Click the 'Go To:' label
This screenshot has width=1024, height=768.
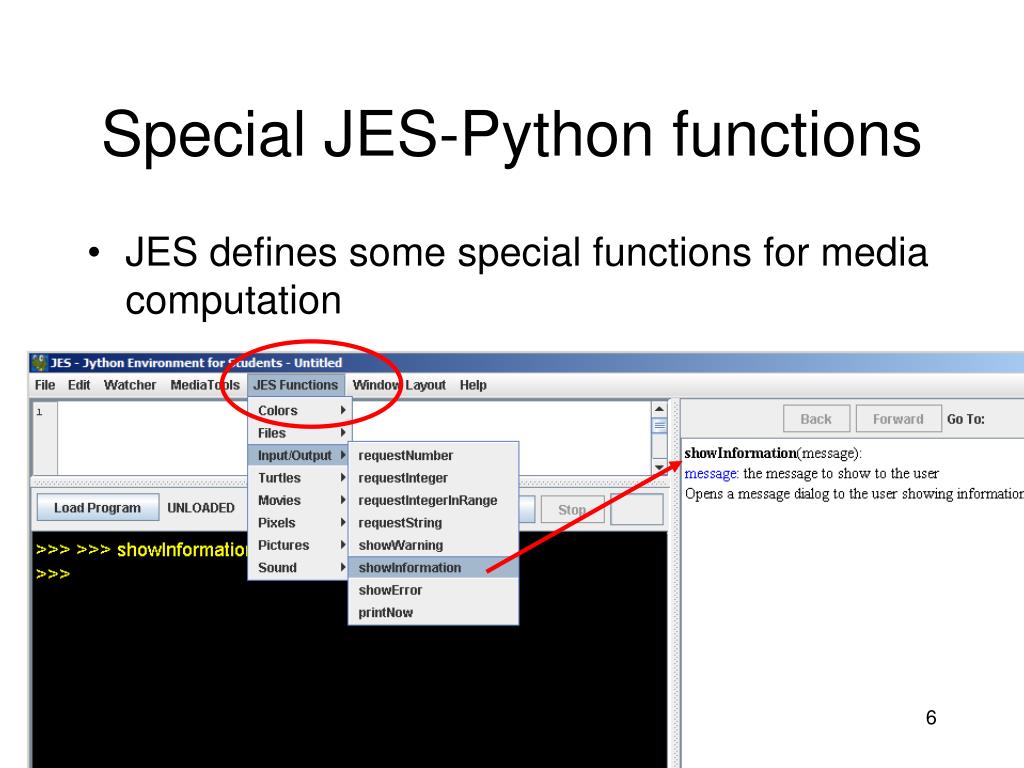(x=966, y=419)
